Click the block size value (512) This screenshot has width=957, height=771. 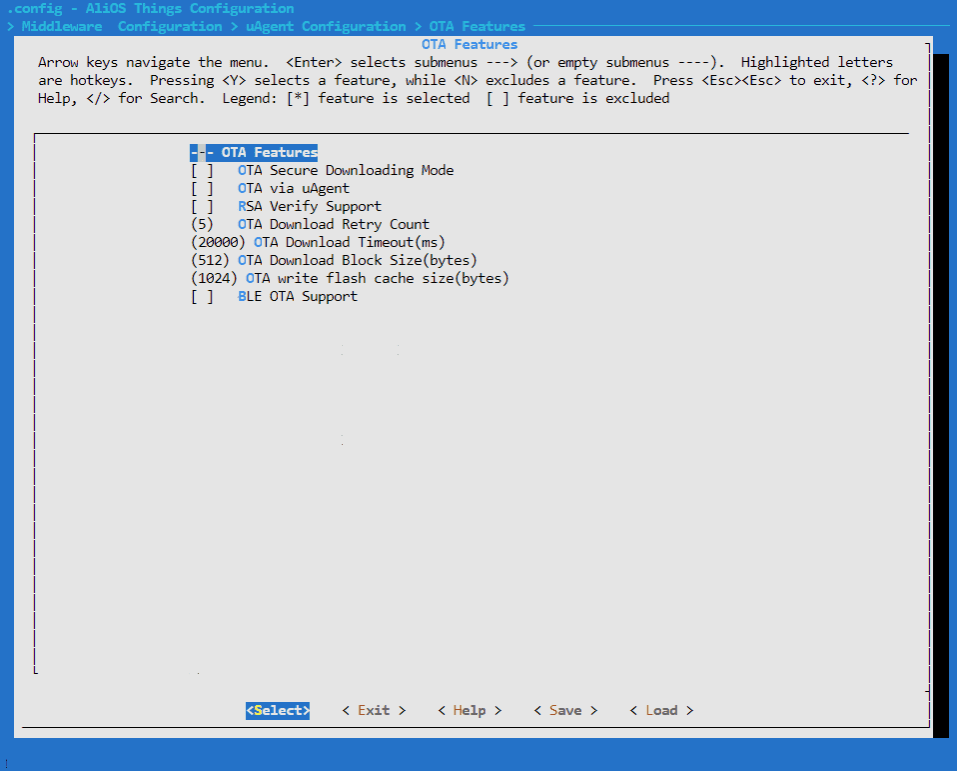210,261
